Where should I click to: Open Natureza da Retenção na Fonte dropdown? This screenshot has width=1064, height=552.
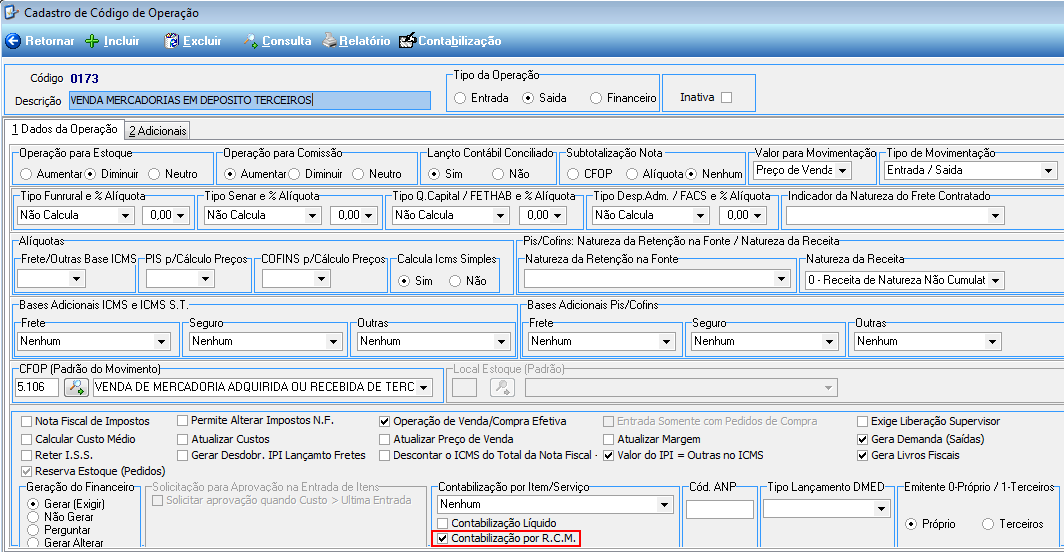point(781,278)
